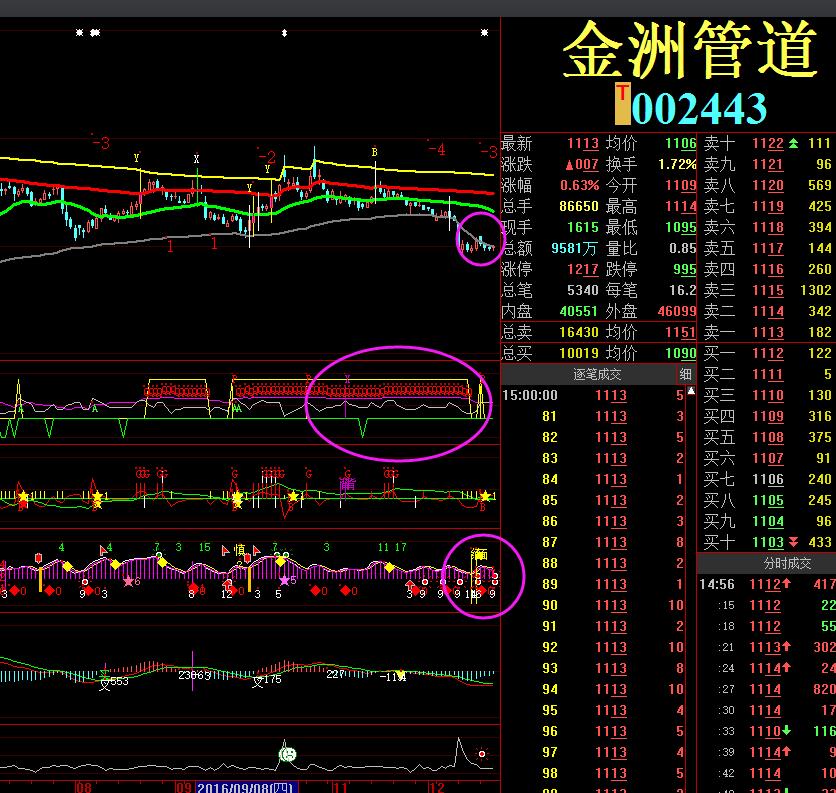
Task: Click the 换手 value 1.72%
Action: [x=677, y=165]
